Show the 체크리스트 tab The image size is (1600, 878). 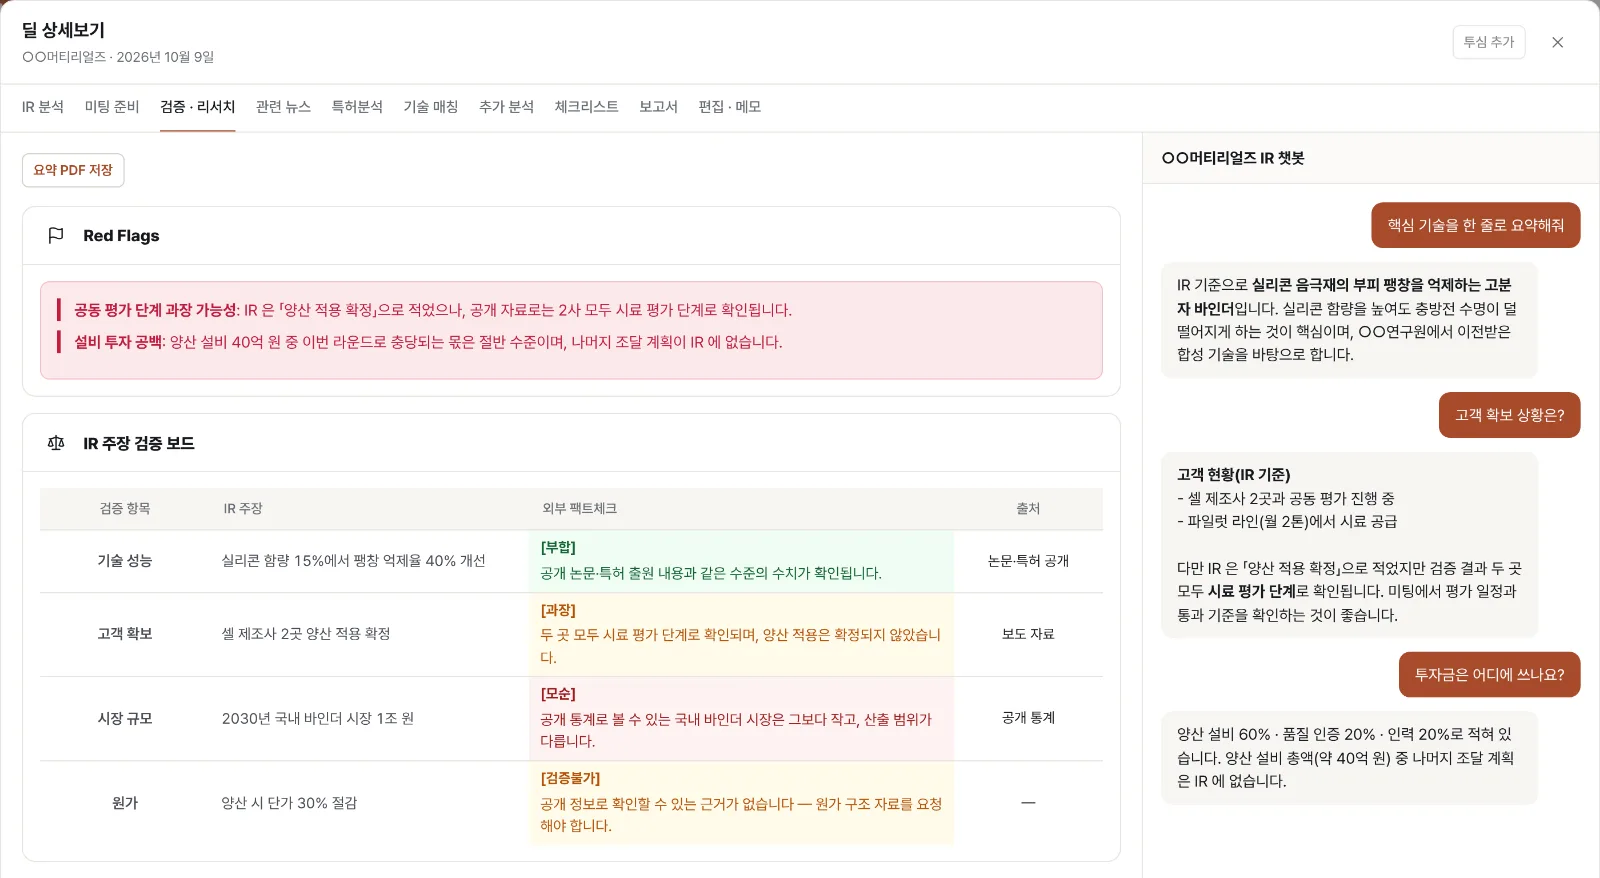(x=587, y=107)
